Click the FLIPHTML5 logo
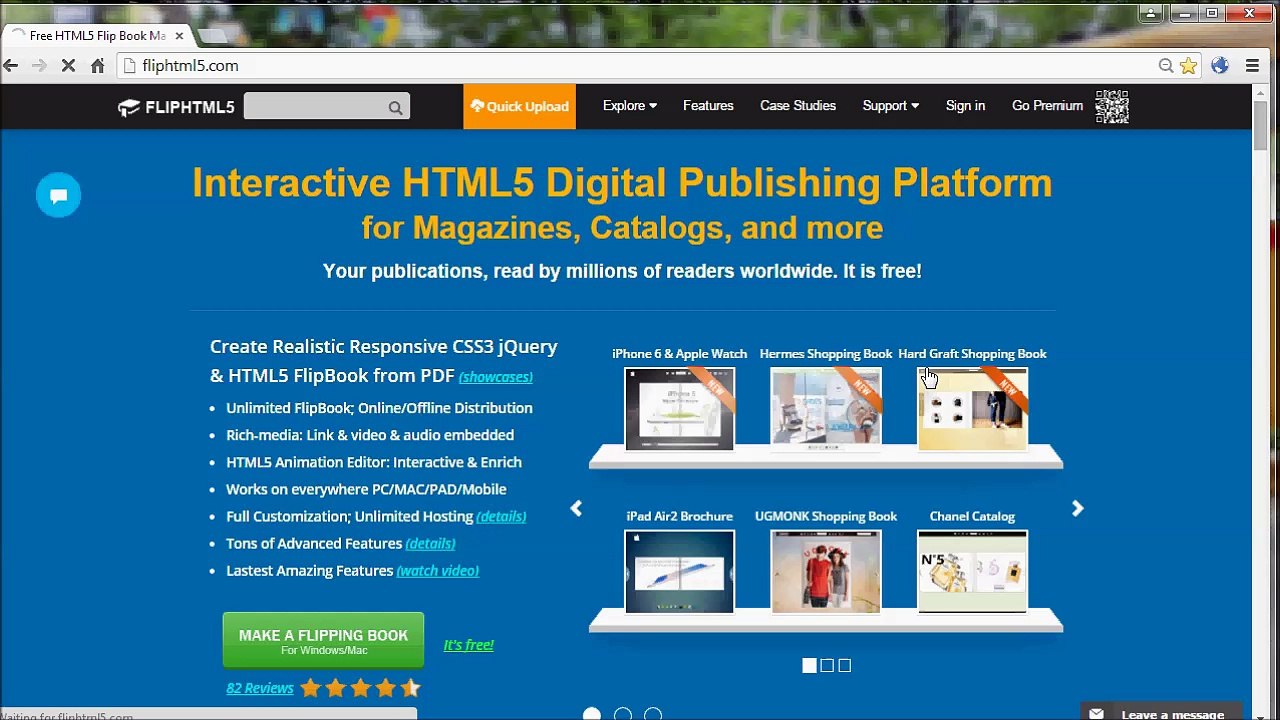This screenshot has width=1280, height=720. click(176, 107)
